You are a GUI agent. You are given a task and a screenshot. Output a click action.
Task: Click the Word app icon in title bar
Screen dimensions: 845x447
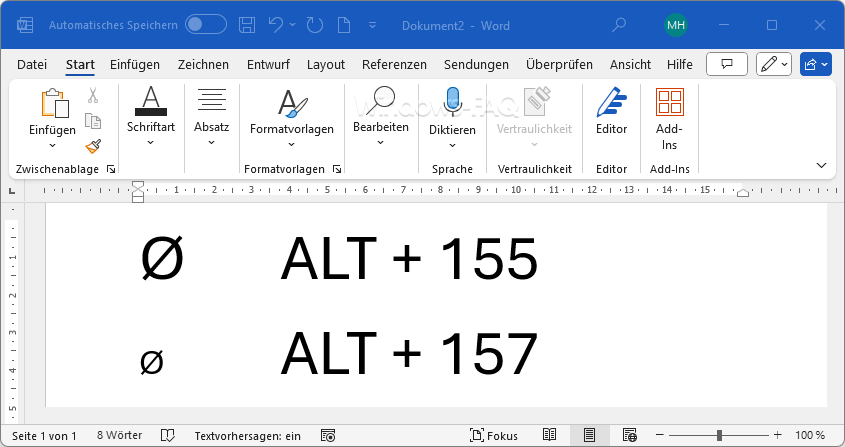(25, 25)
